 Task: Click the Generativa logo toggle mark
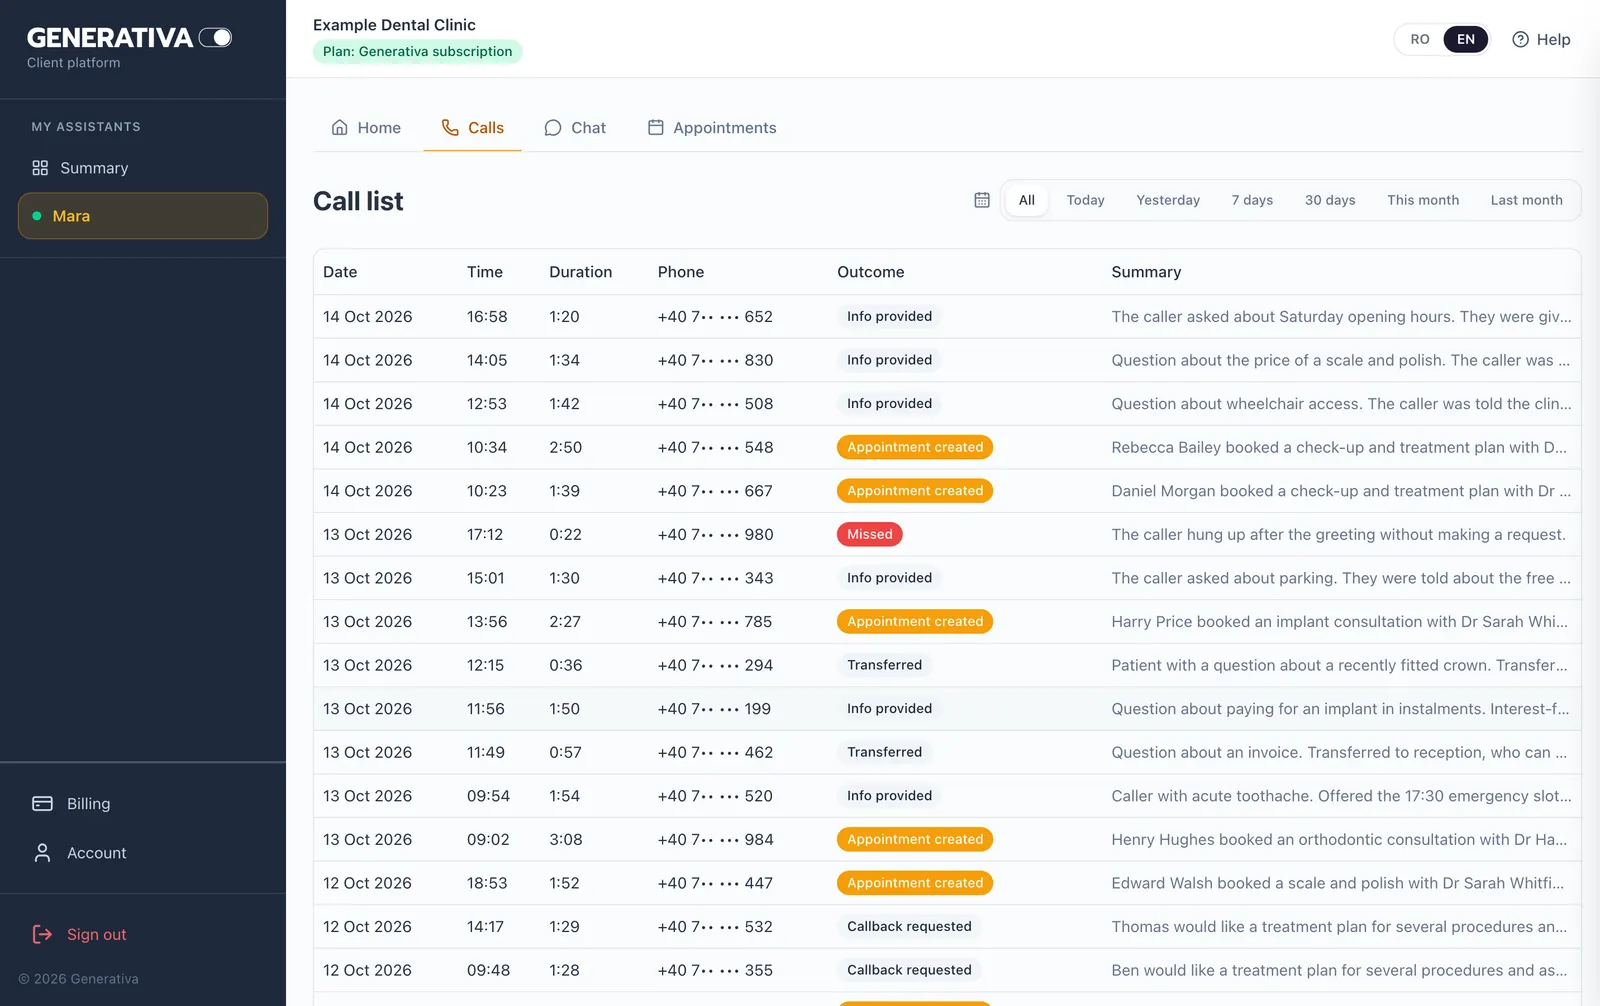click(215, 38)
